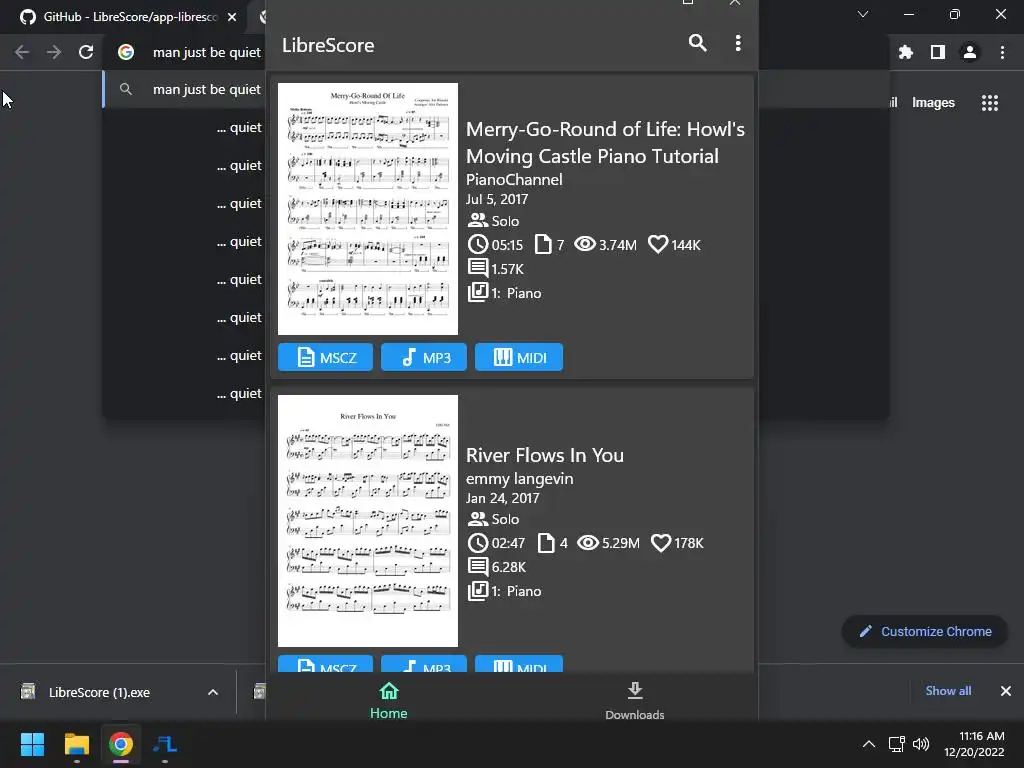Go forward in Chrome browser
1024x768 pixels.
point(54,52)
